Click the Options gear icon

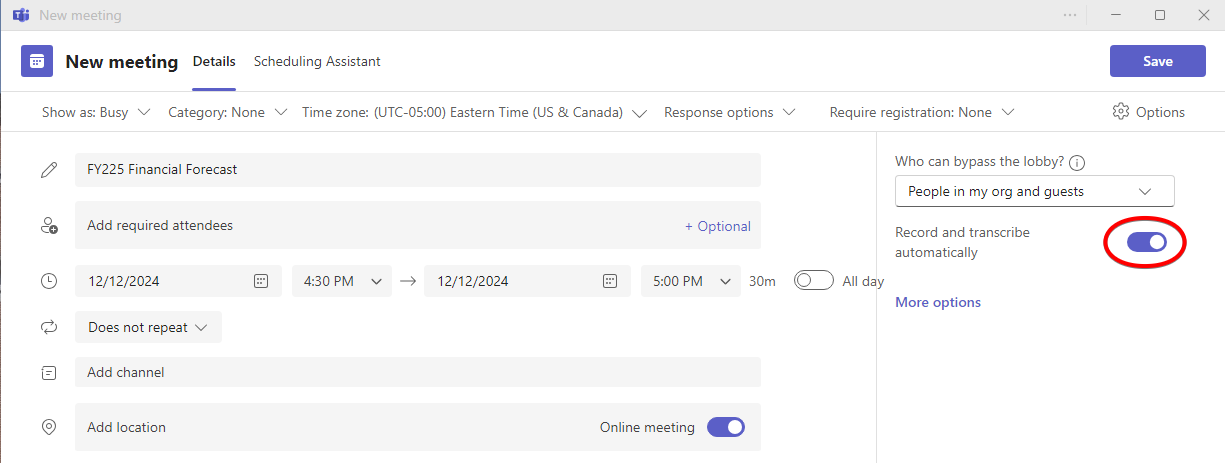coord(1121,112)
